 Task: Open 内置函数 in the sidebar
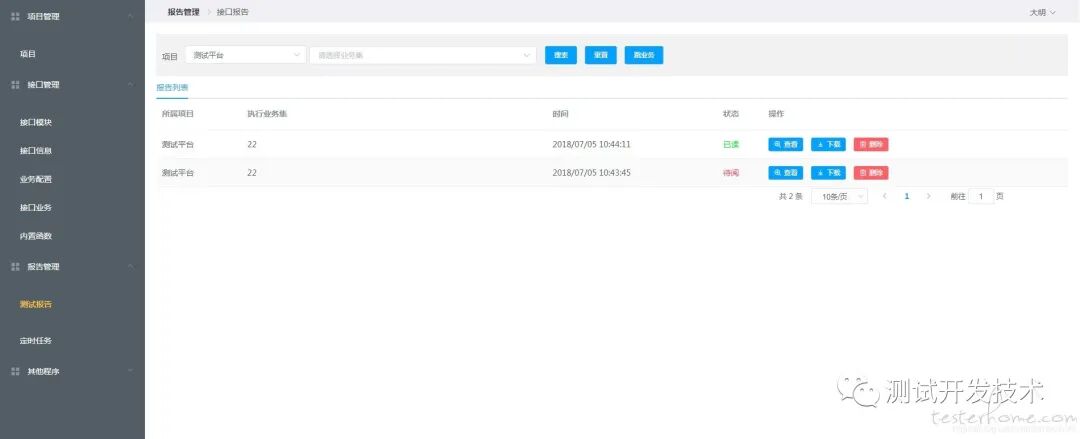(x=36, y=236)
